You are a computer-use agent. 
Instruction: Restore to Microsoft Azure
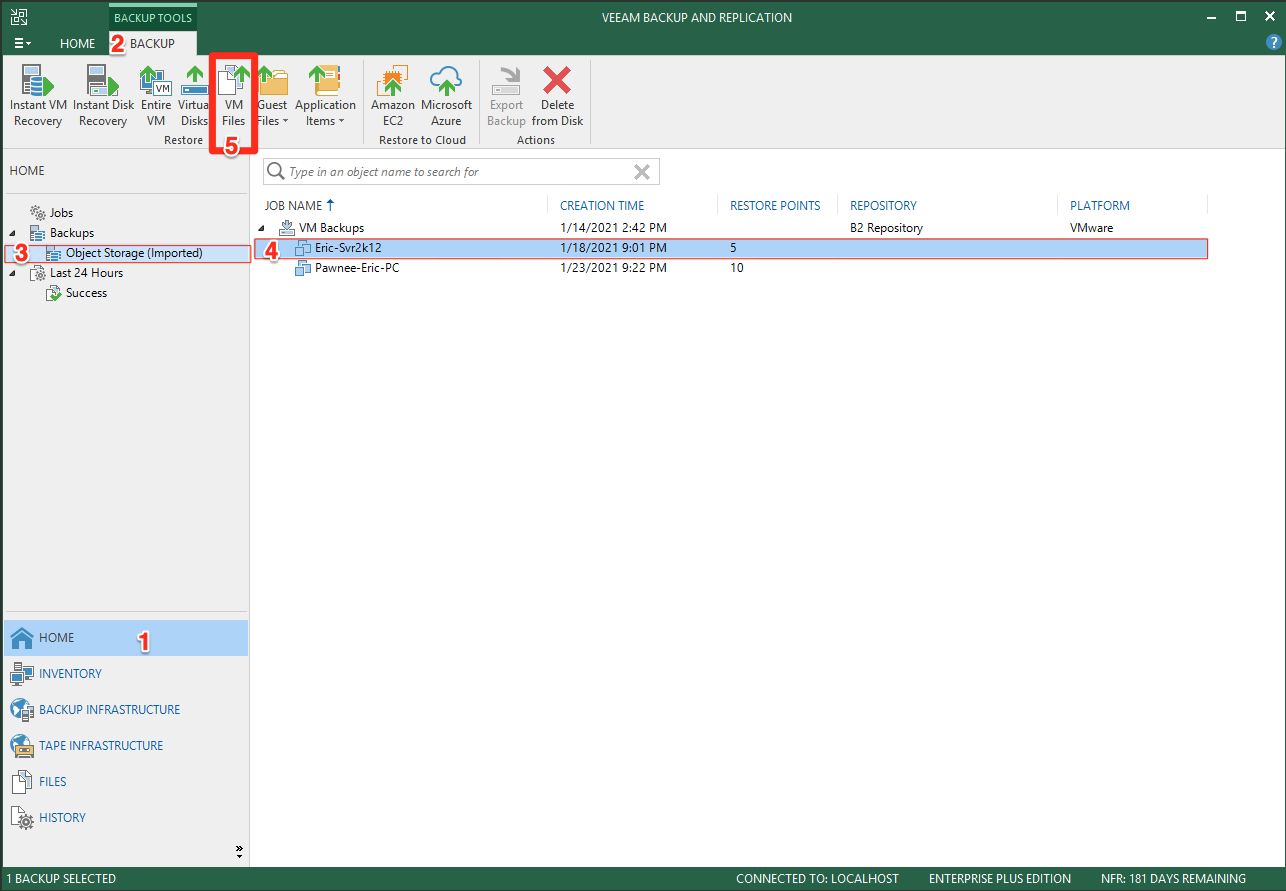click(446, 96)
